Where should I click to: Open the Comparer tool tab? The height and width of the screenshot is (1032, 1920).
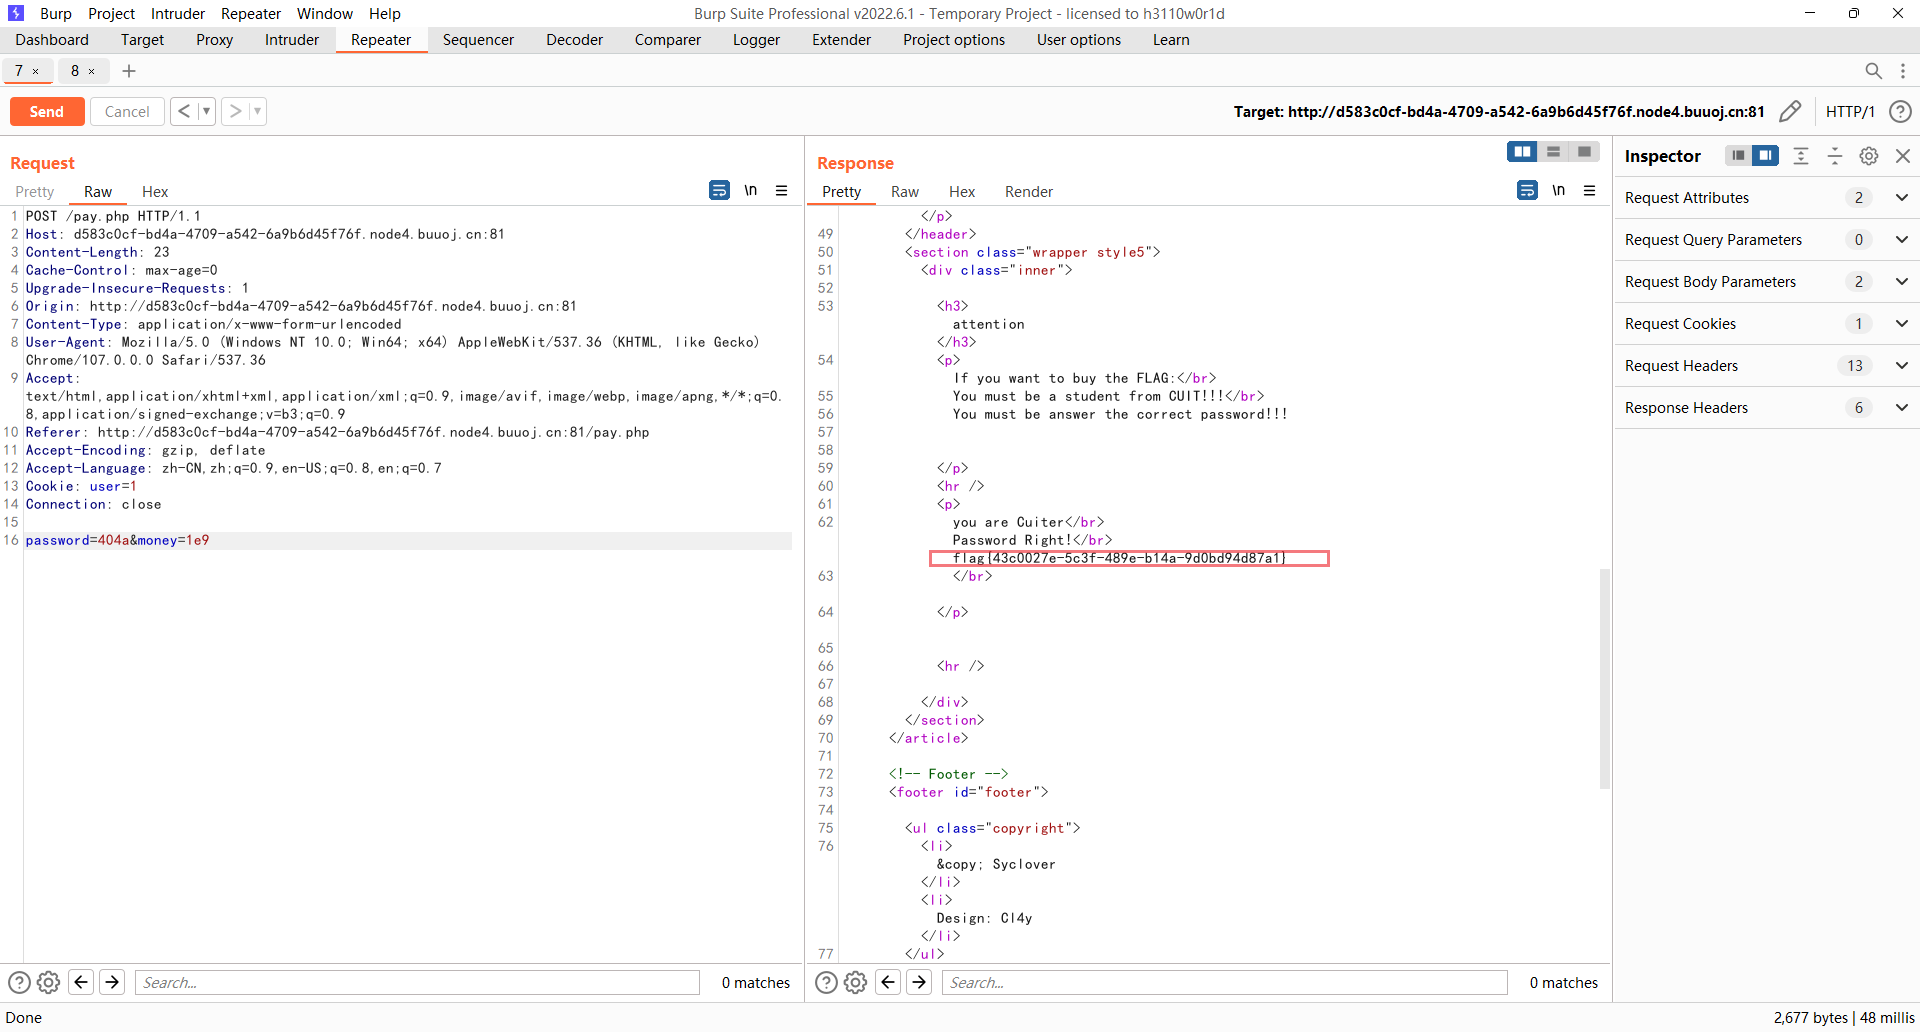(668, 40)
